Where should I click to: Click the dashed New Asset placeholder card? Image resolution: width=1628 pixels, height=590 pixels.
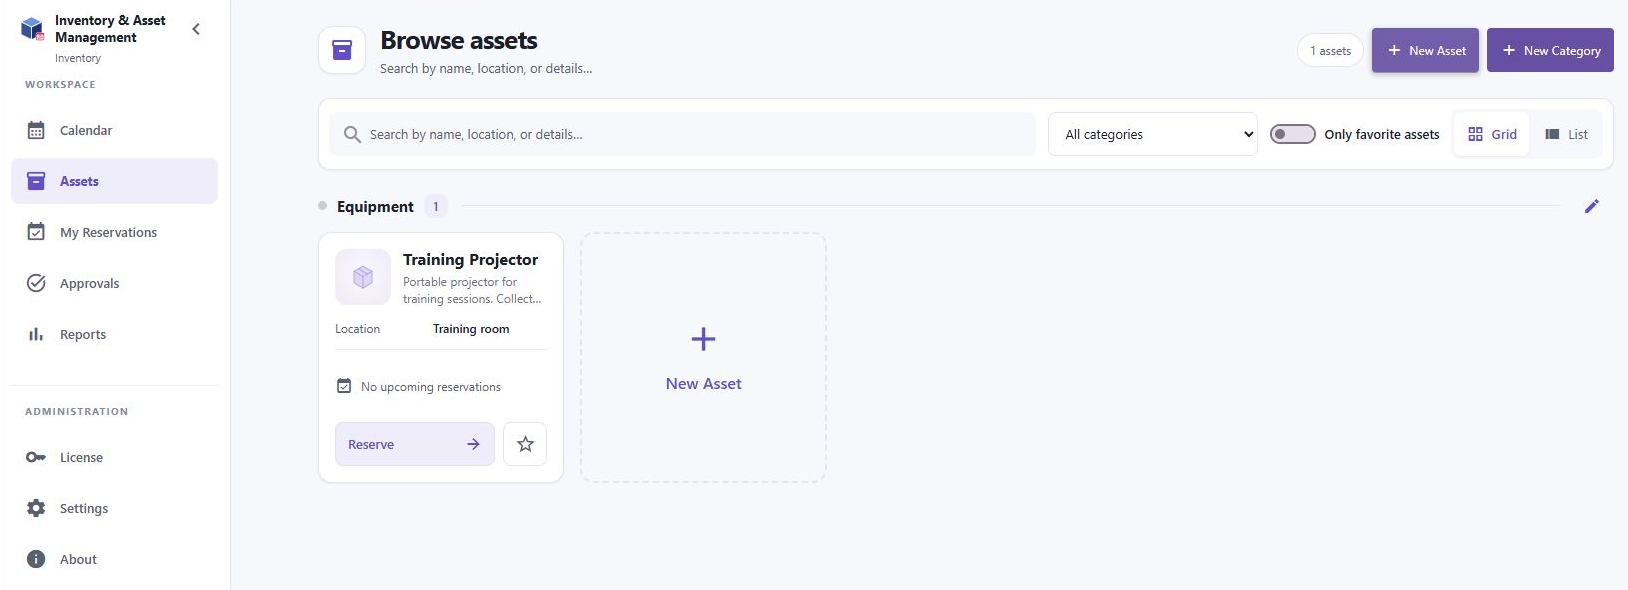point(704,358)
